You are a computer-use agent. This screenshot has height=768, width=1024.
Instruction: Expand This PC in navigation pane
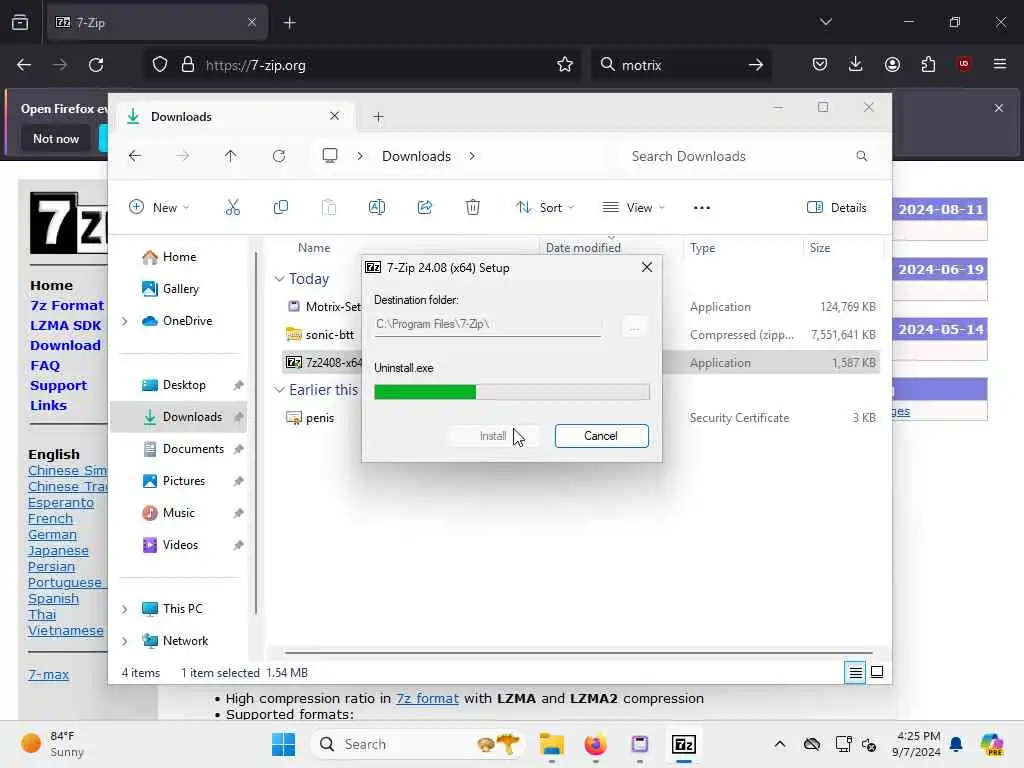(x=125, y=609)
